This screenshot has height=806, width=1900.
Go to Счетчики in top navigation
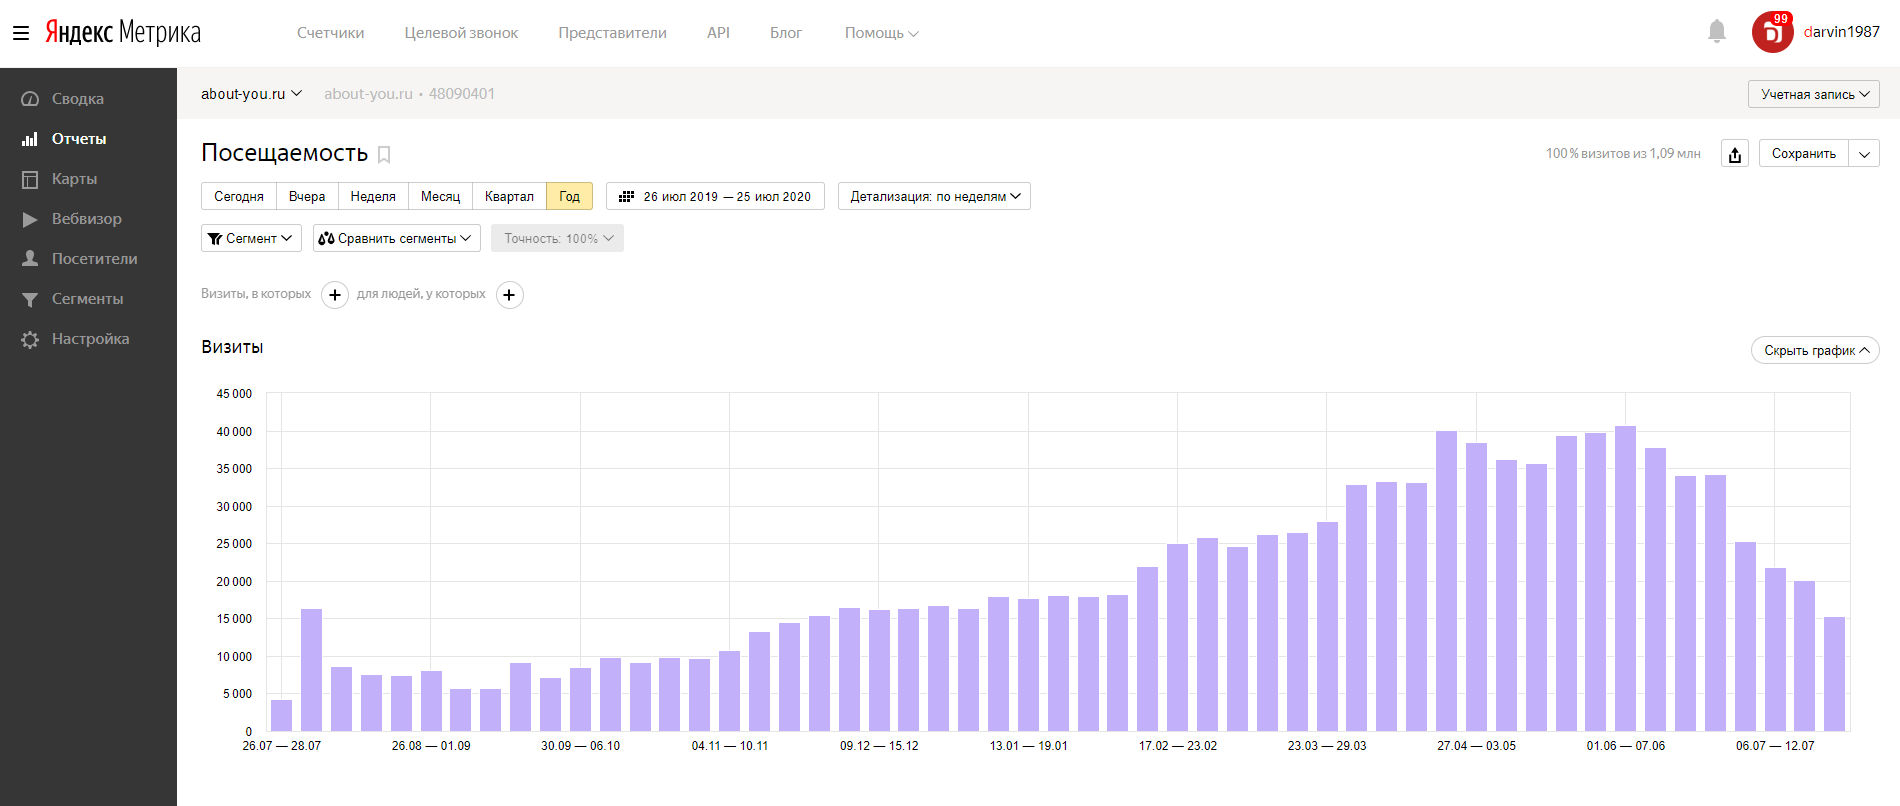pyautogui.click(x=330, y=33)
